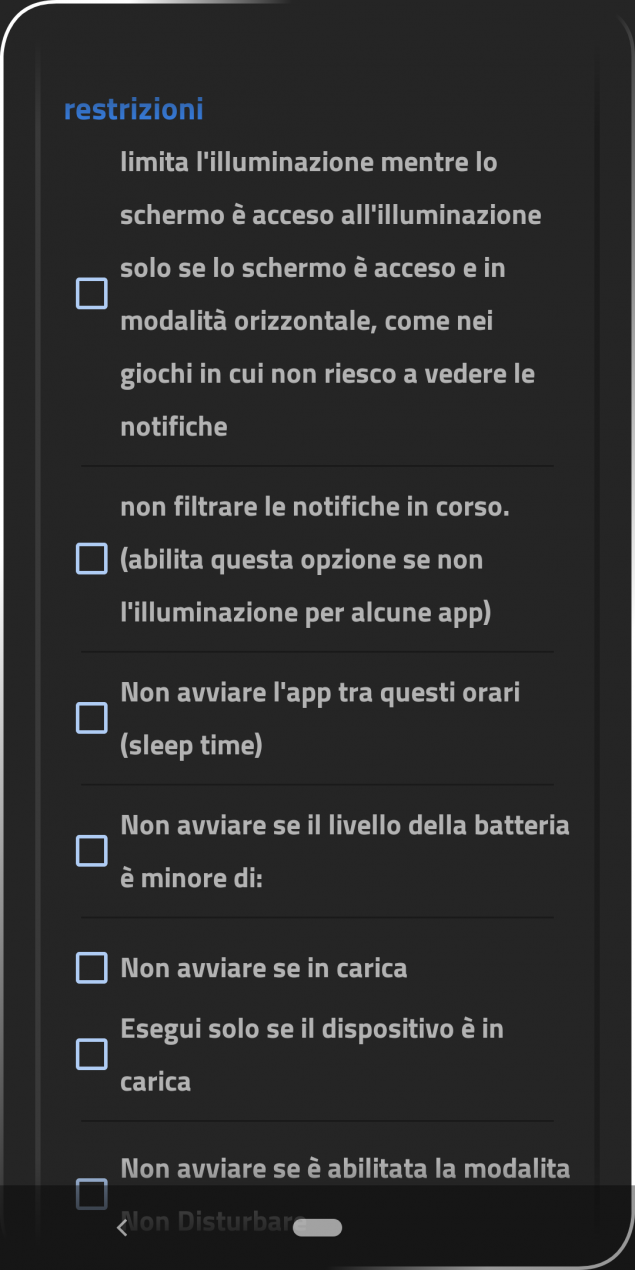This screenshot has height=1270, width=635.
Task: Tap 'Non avviare se il livello della batteria' label
Action: click(x=345, y=826)
